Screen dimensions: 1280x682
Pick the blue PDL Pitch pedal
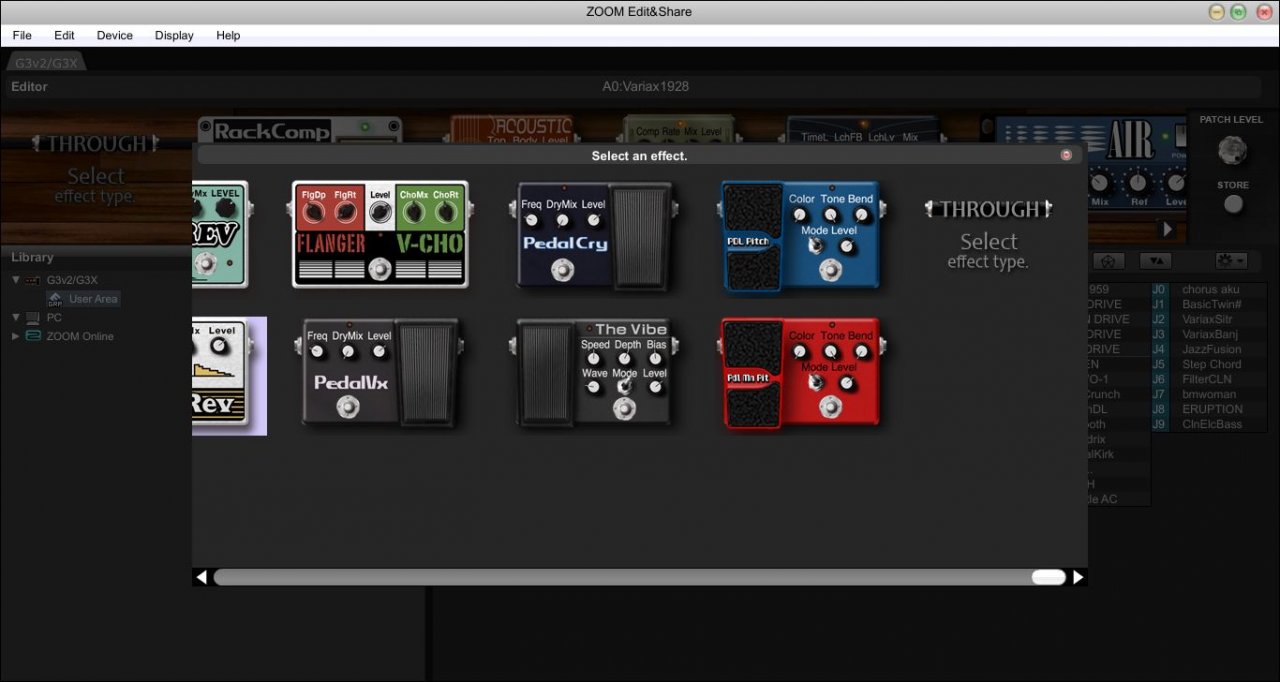pyautogui.click(x=800, y=235)
